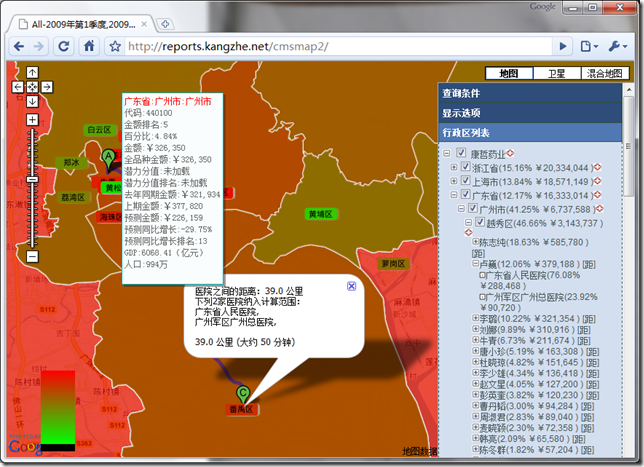The height and width of the screenshot is (467, 644).
Task: Toggle the 广州市 checkbox
Action: 473,208
